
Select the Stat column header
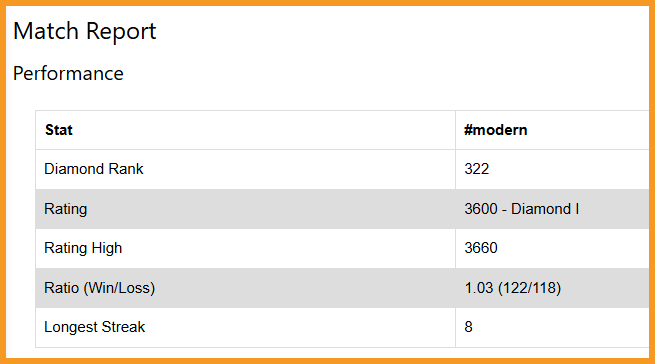59,130
